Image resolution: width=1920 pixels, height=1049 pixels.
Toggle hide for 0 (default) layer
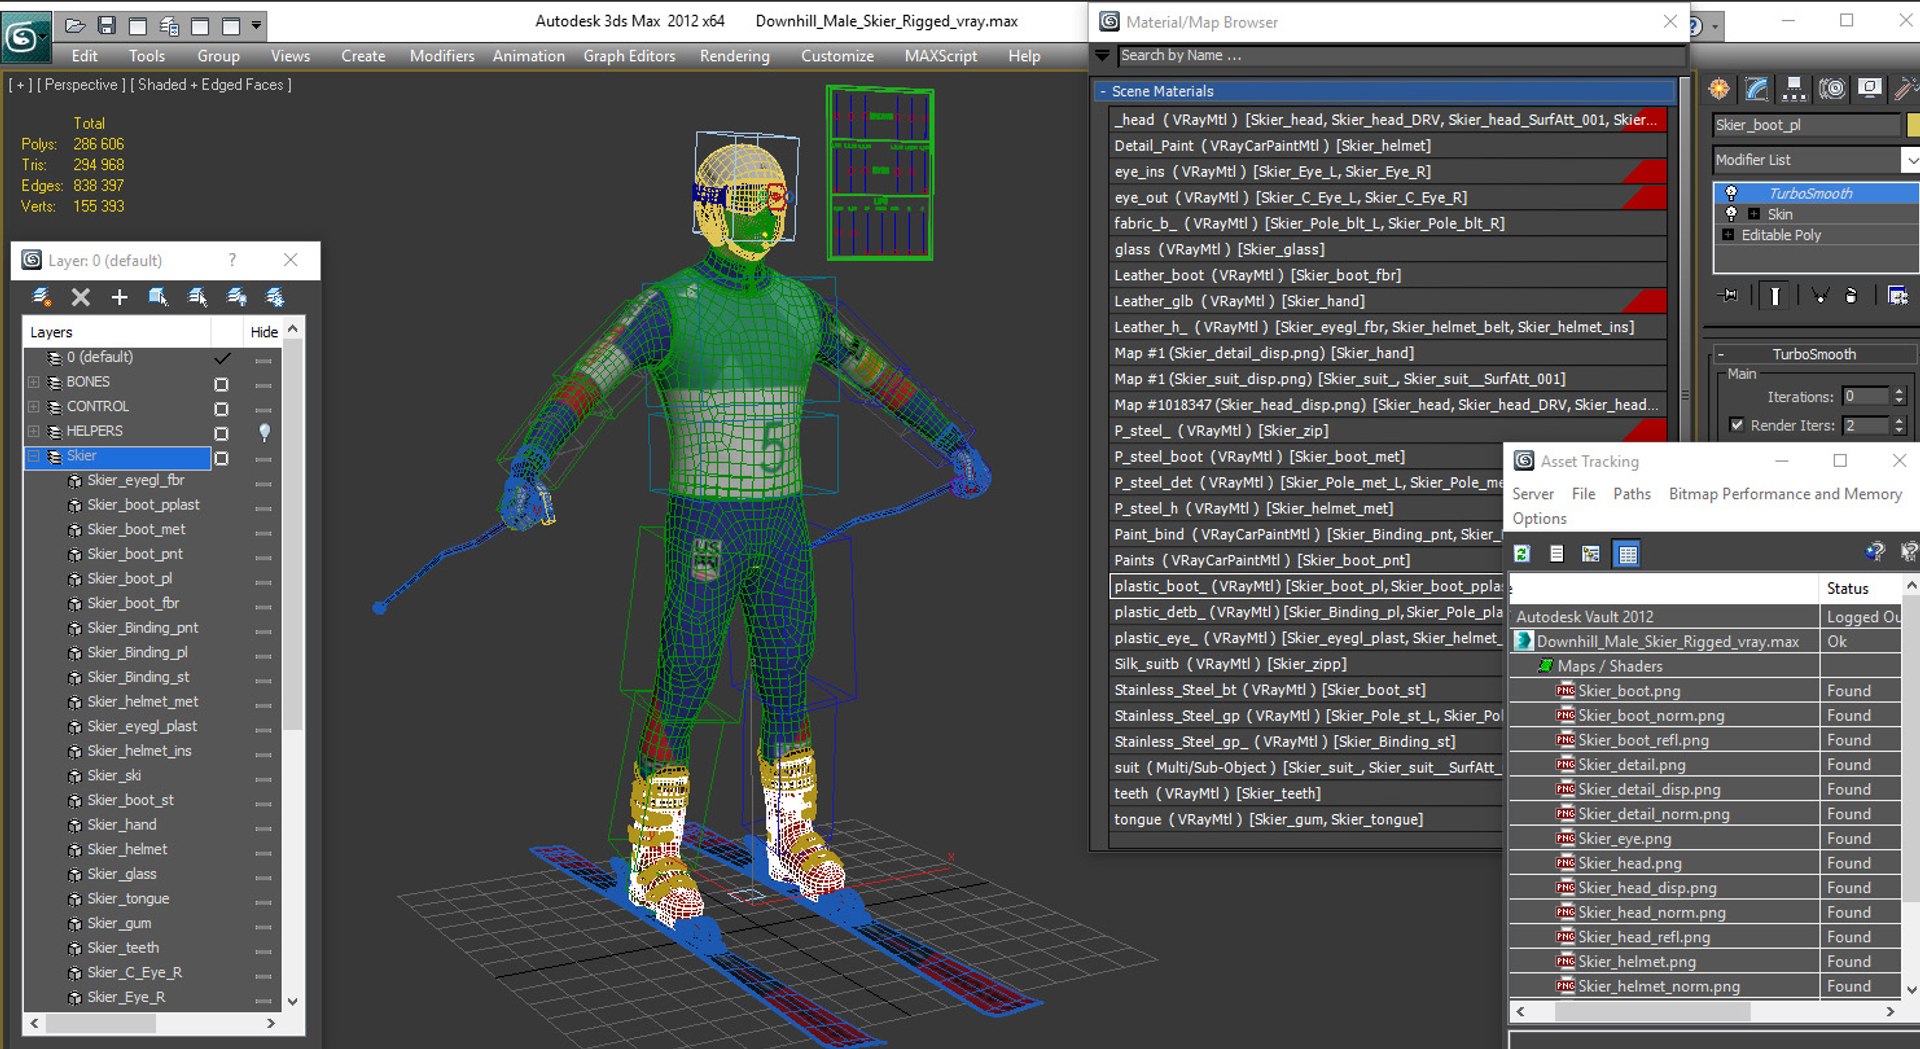pos(264,359)
